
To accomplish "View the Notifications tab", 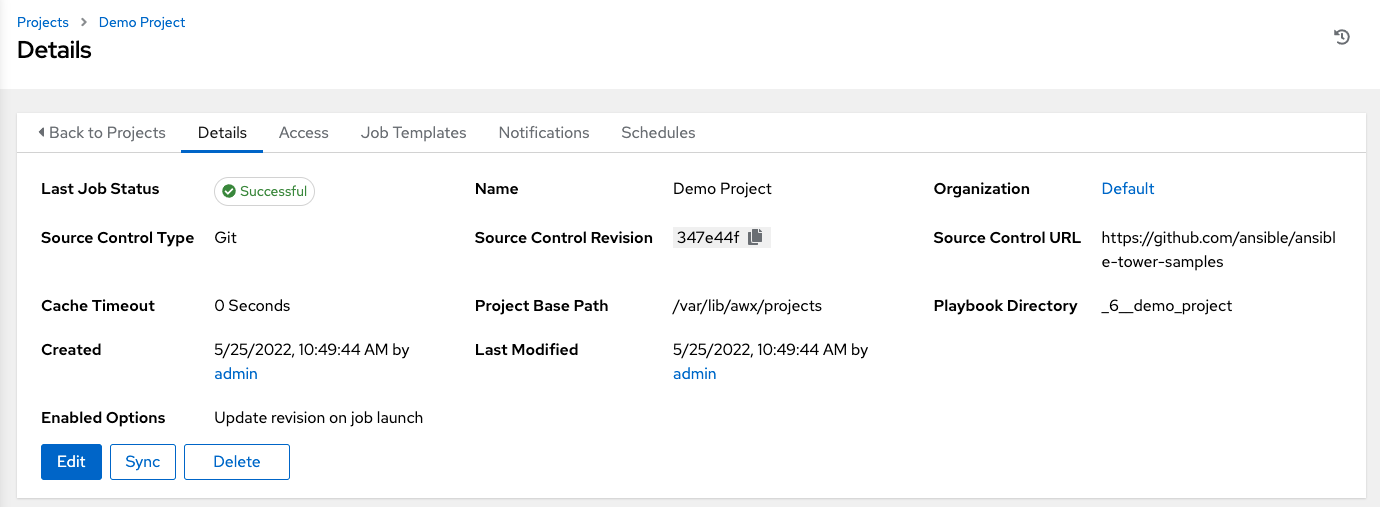I will (x=544, y=132).
